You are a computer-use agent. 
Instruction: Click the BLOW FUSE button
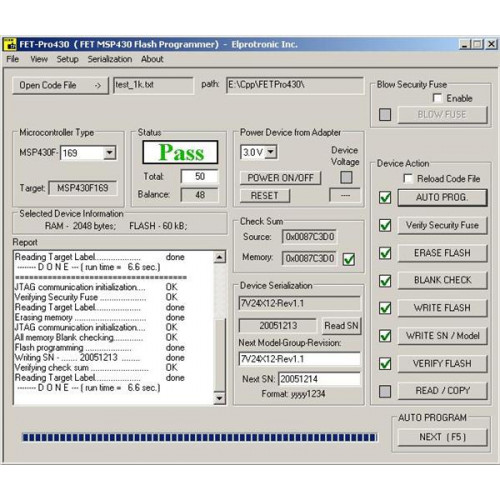click(442, 115)
